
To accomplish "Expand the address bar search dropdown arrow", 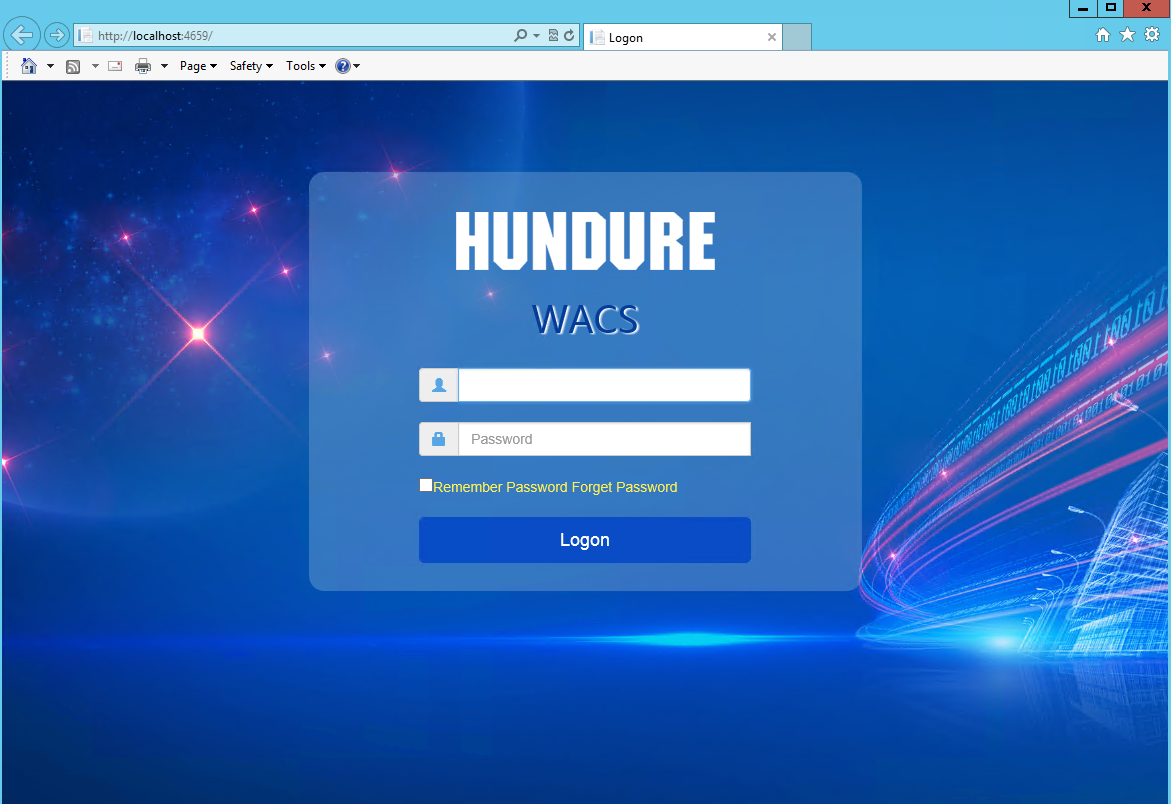I will coord(536,36).
